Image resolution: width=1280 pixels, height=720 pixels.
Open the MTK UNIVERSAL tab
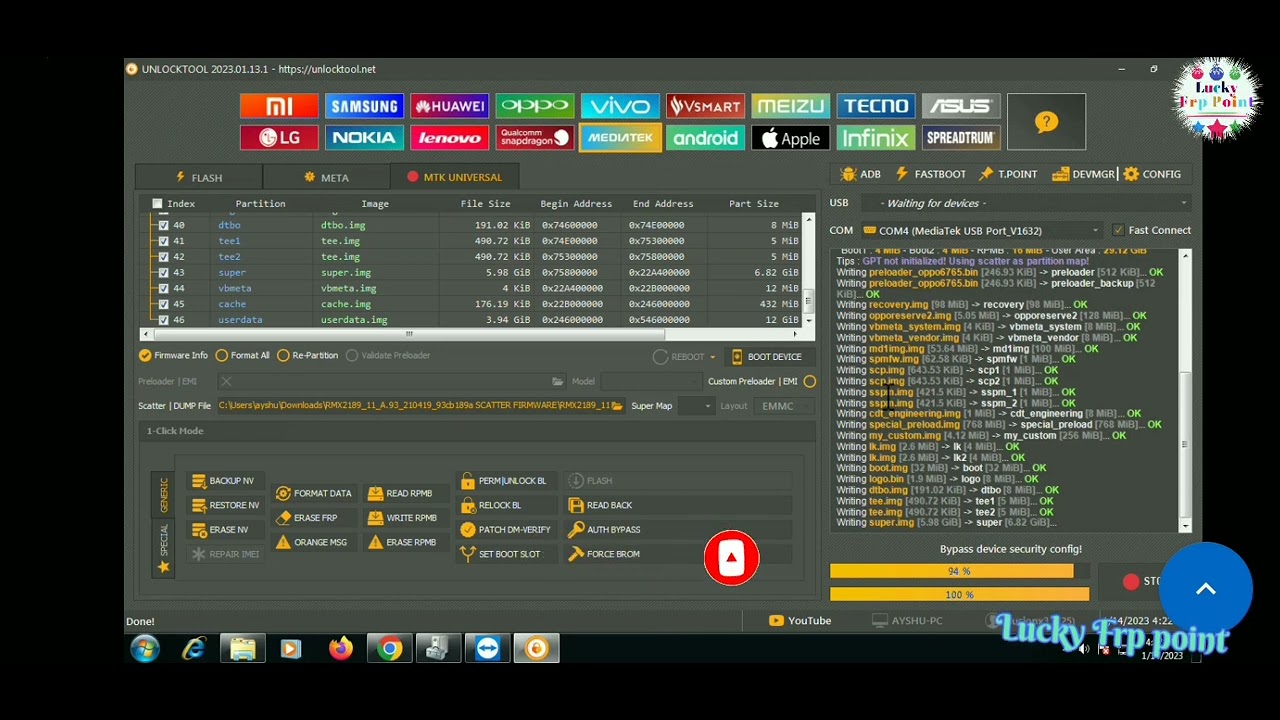coord(454,177)
